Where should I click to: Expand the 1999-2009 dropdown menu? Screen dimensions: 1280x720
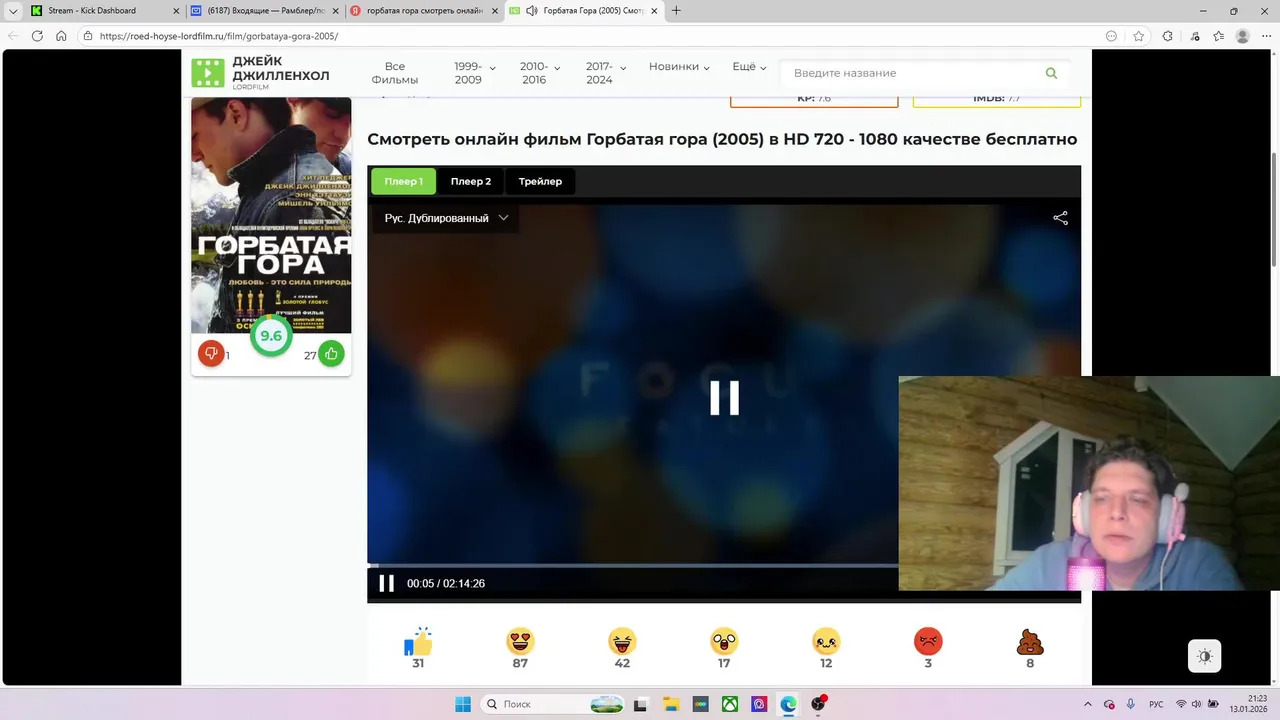point(474,73)
